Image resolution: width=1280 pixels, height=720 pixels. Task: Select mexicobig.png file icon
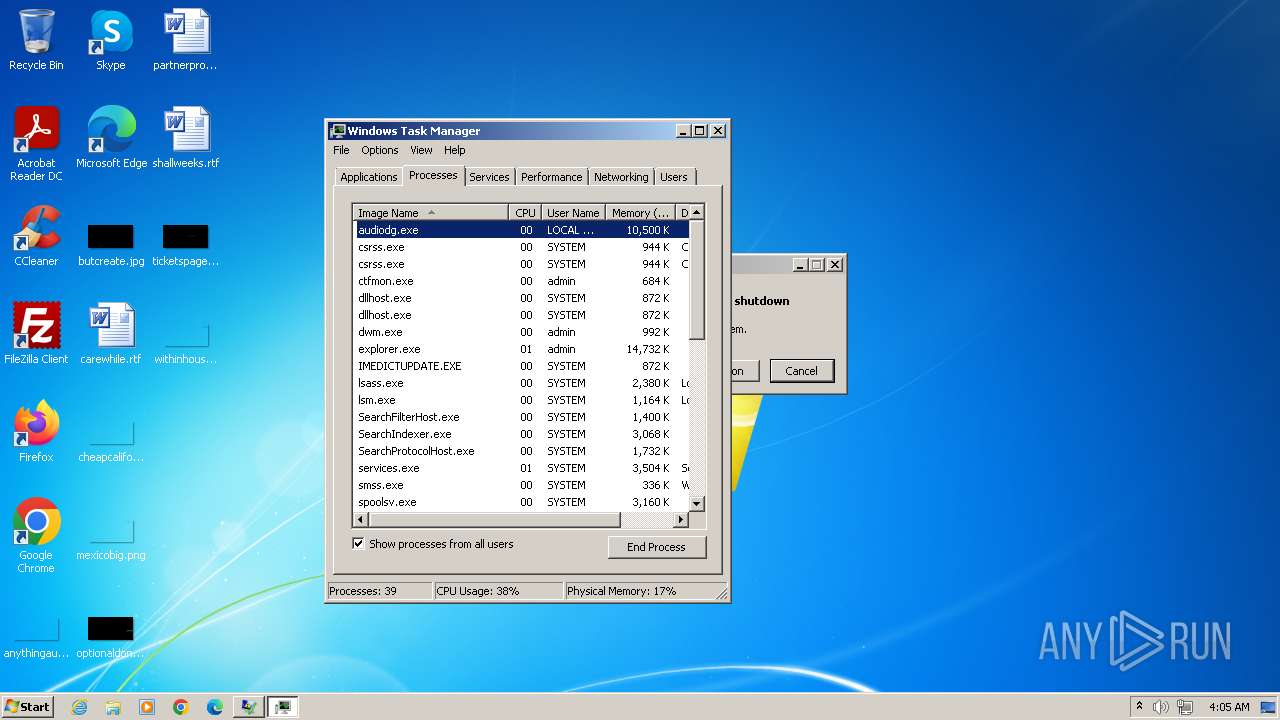(111, 539)
